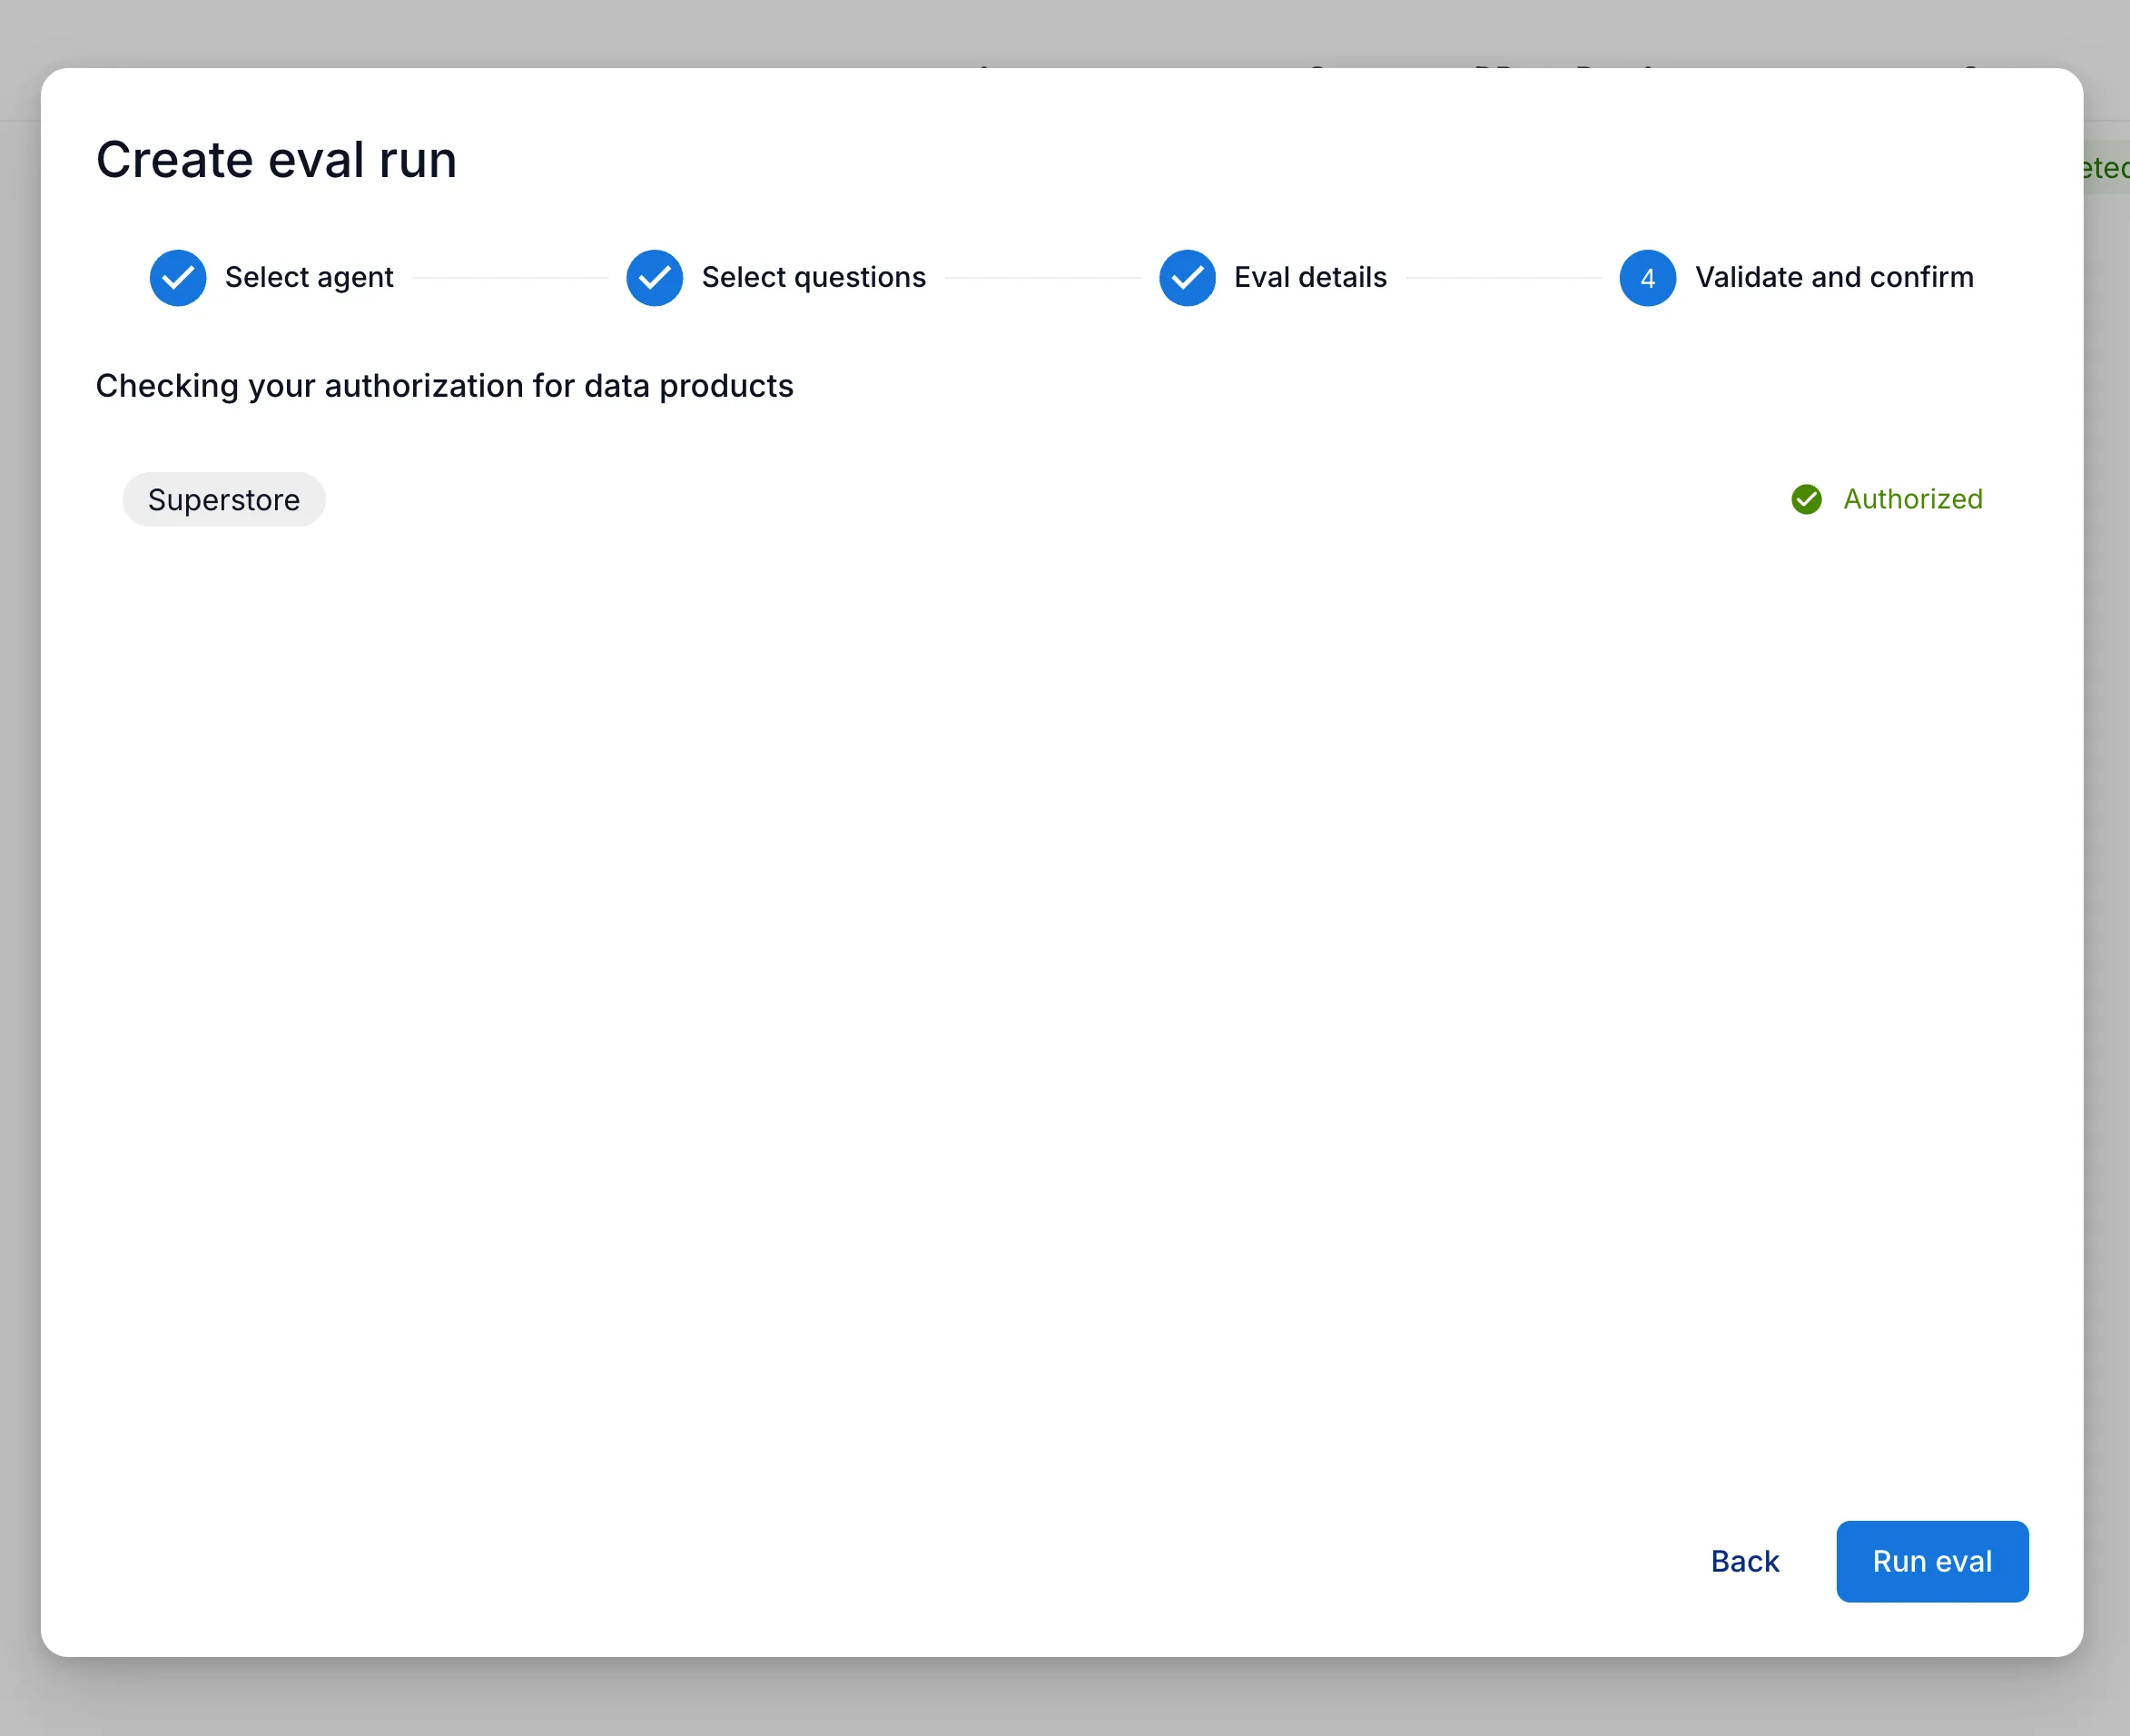2130x1736 pixels.
Task: Click the Eval details step checkmark icon
Action: pos(1187,278)
